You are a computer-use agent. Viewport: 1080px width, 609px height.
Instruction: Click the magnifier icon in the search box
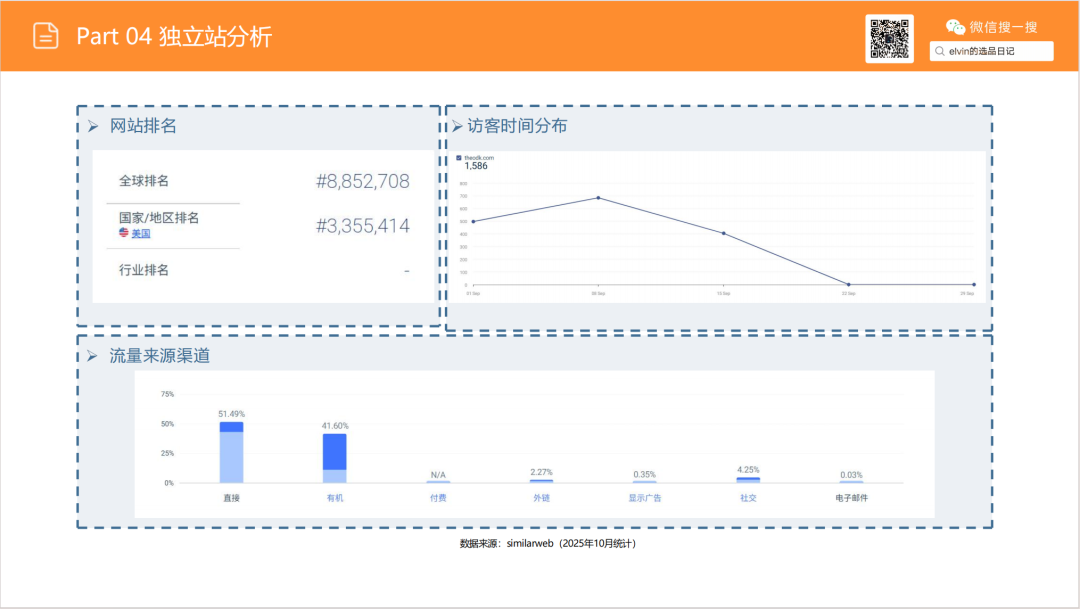[x=940, y=51]
